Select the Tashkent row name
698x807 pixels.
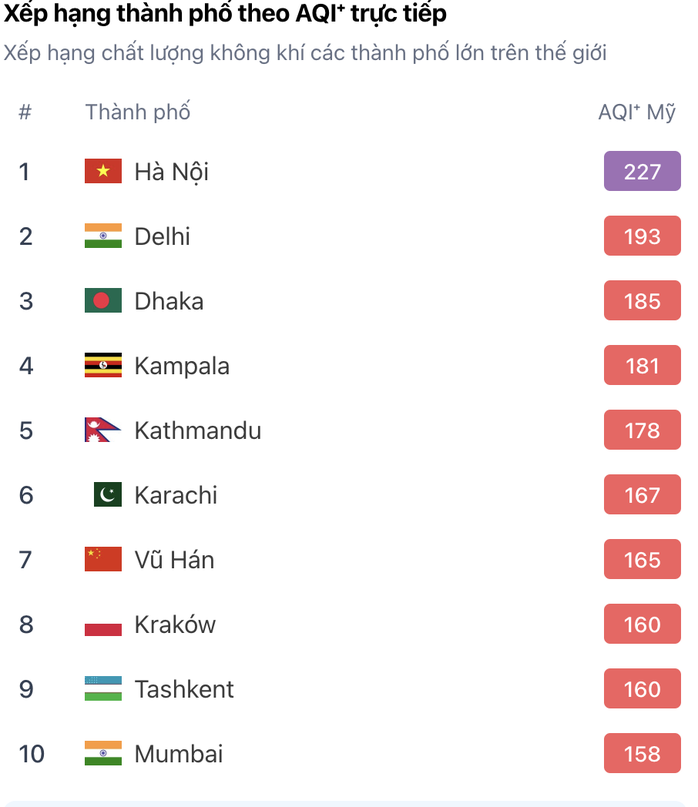184,689
